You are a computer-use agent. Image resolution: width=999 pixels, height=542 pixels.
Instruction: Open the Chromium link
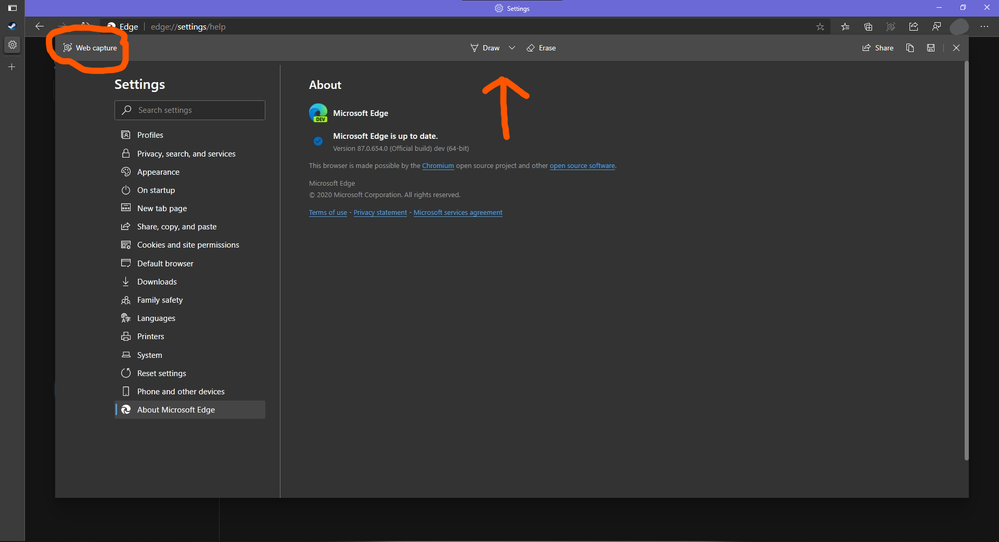[x=438, y=166]
